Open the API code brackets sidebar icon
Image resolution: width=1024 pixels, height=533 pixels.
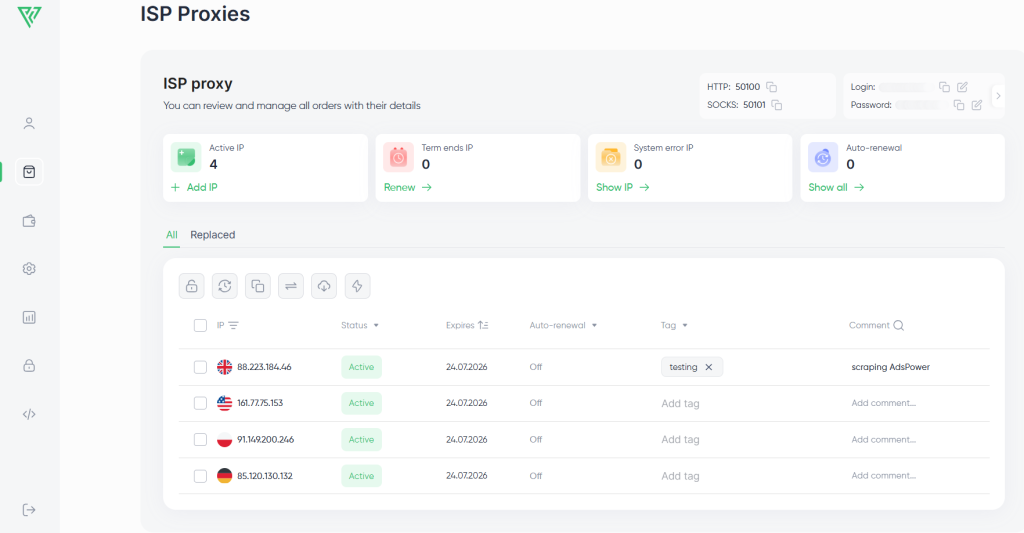tap(29, 414)
